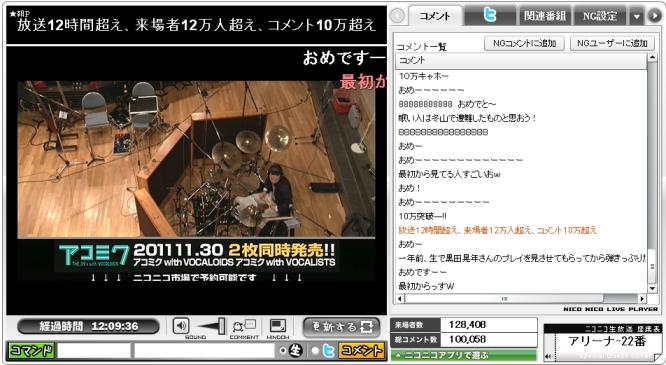The image size is (666, 365).
Task: Mute sound with the speaker icon
Action: coord(181,326)
